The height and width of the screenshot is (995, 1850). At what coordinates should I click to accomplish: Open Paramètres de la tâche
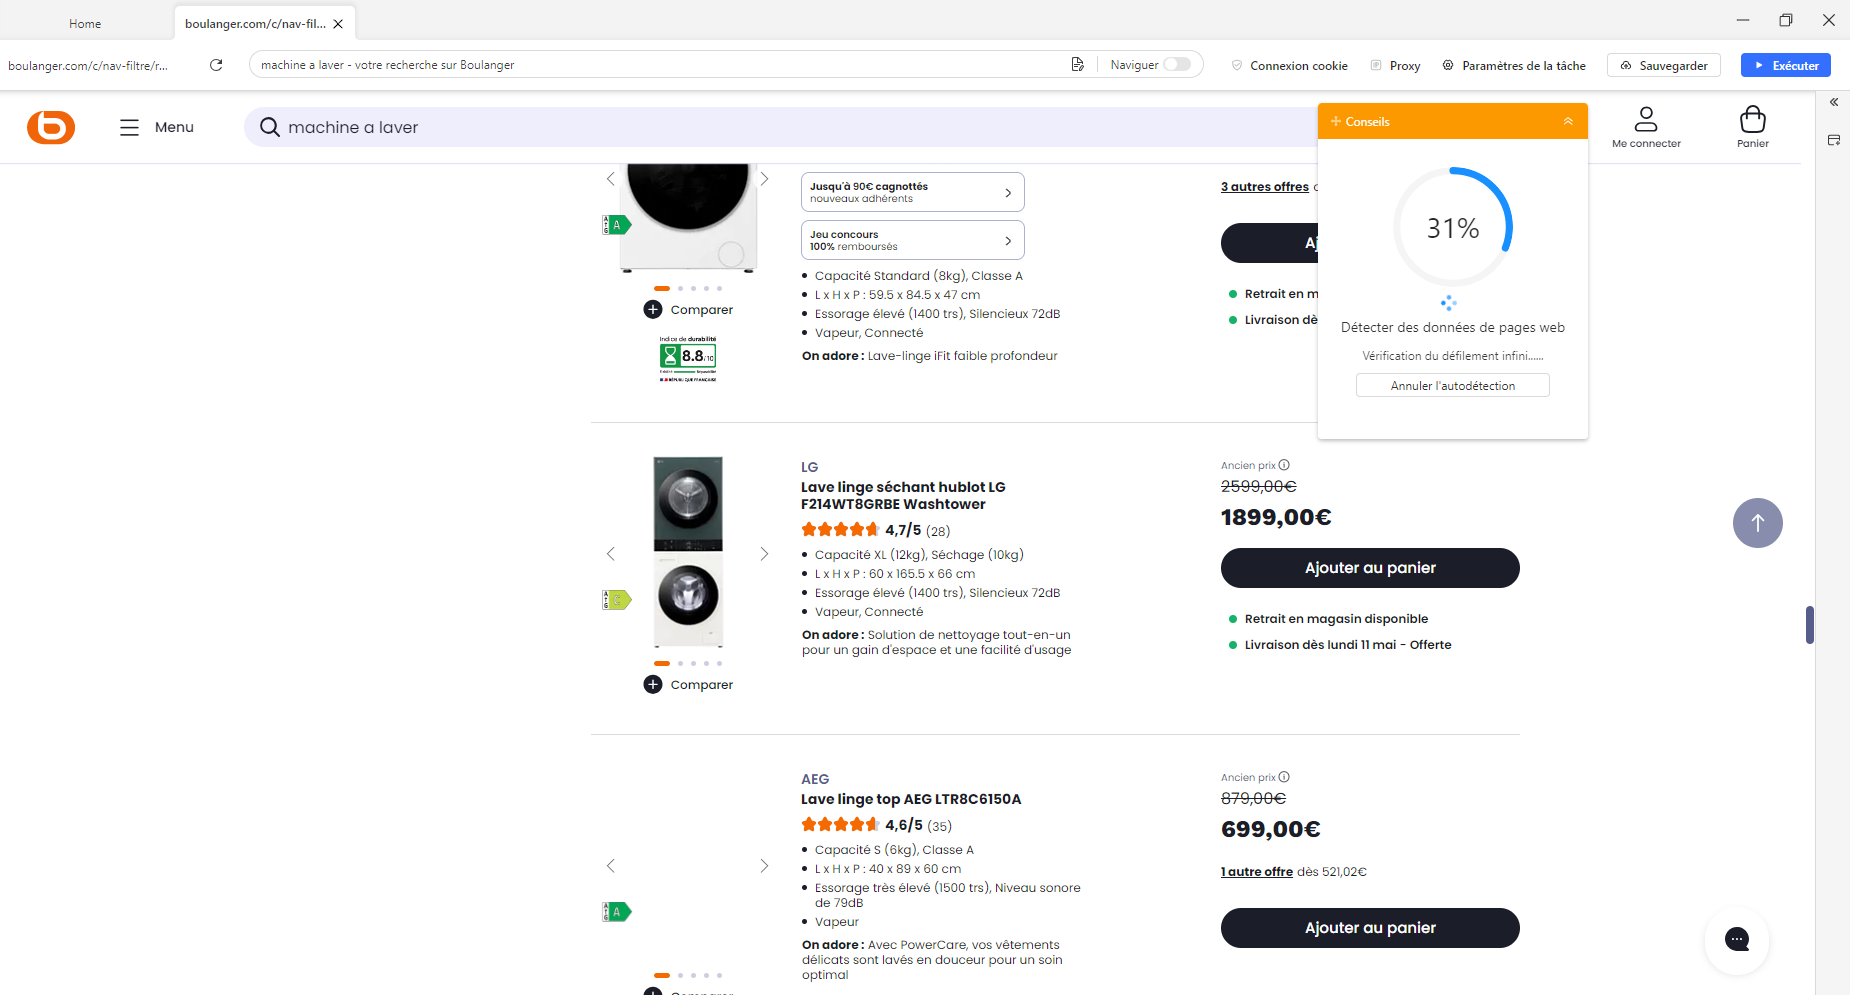(1514, 65)
